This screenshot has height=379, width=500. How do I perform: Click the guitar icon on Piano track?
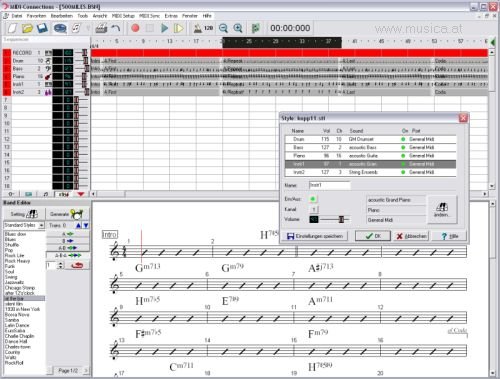(x=48, y=76)
